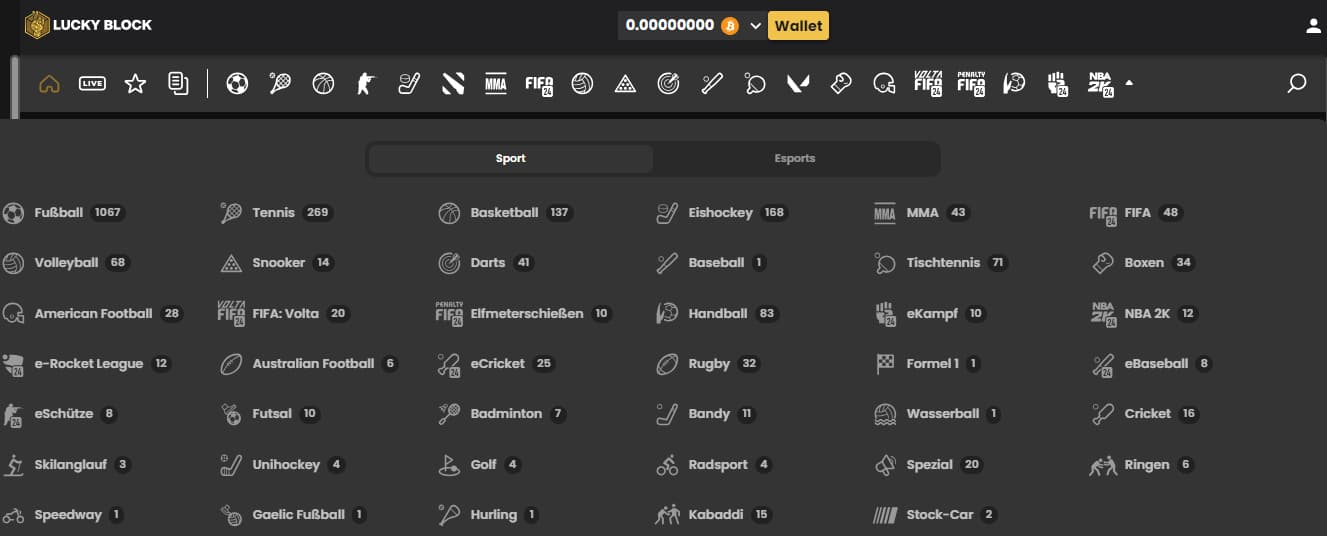Viewport: 1327px width, 536px height.
Task: Select the Sport tab
Action: coord(510,158)
